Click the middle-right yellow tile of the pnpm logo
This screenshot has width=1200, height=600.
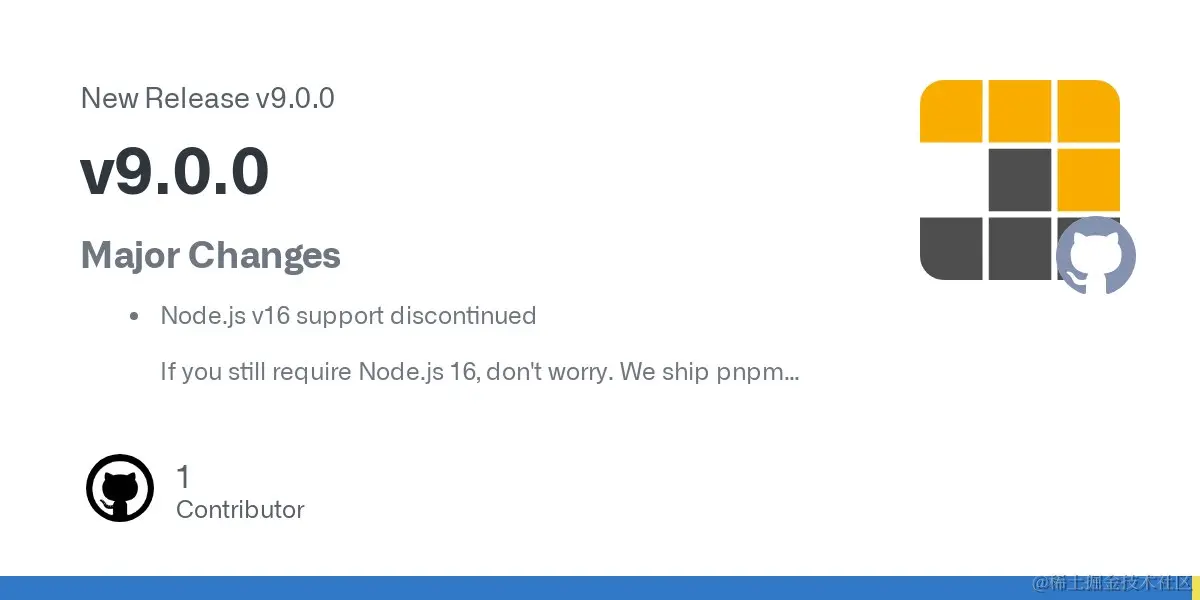1088,180
